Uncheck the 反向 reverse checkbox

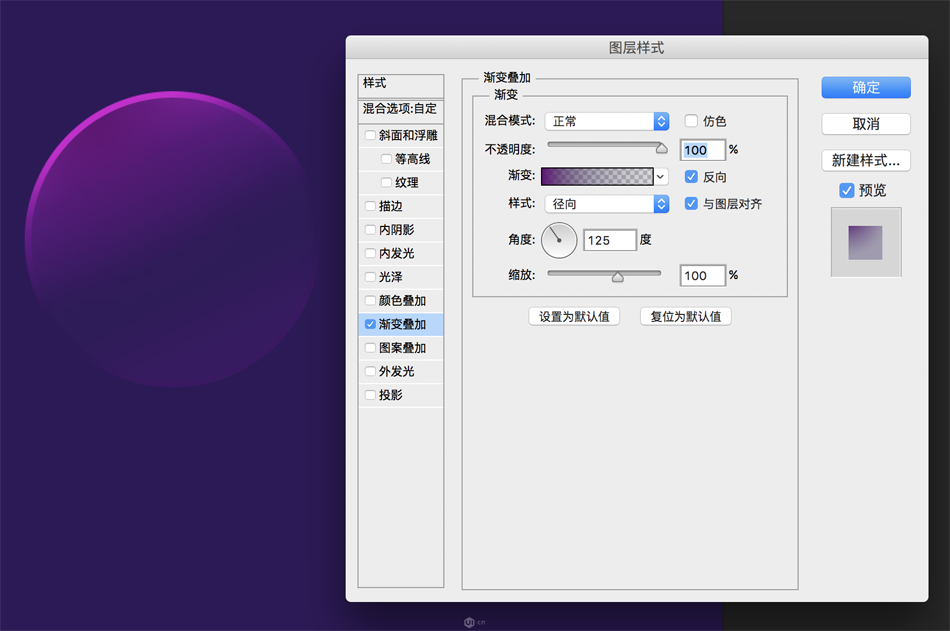(691, 176)
